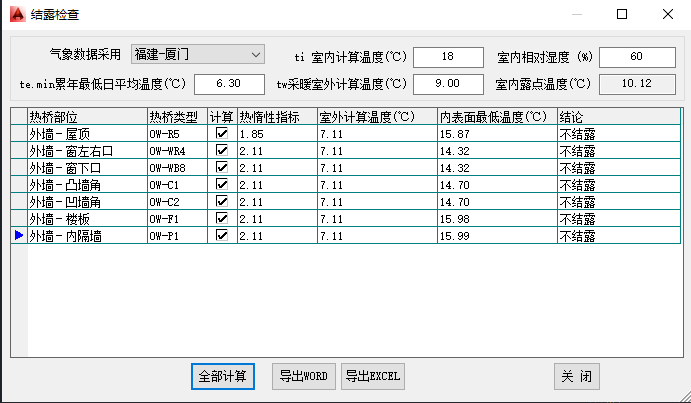Uncheck the 外墙-屋顶 calculation checkbox

[222, 133]
